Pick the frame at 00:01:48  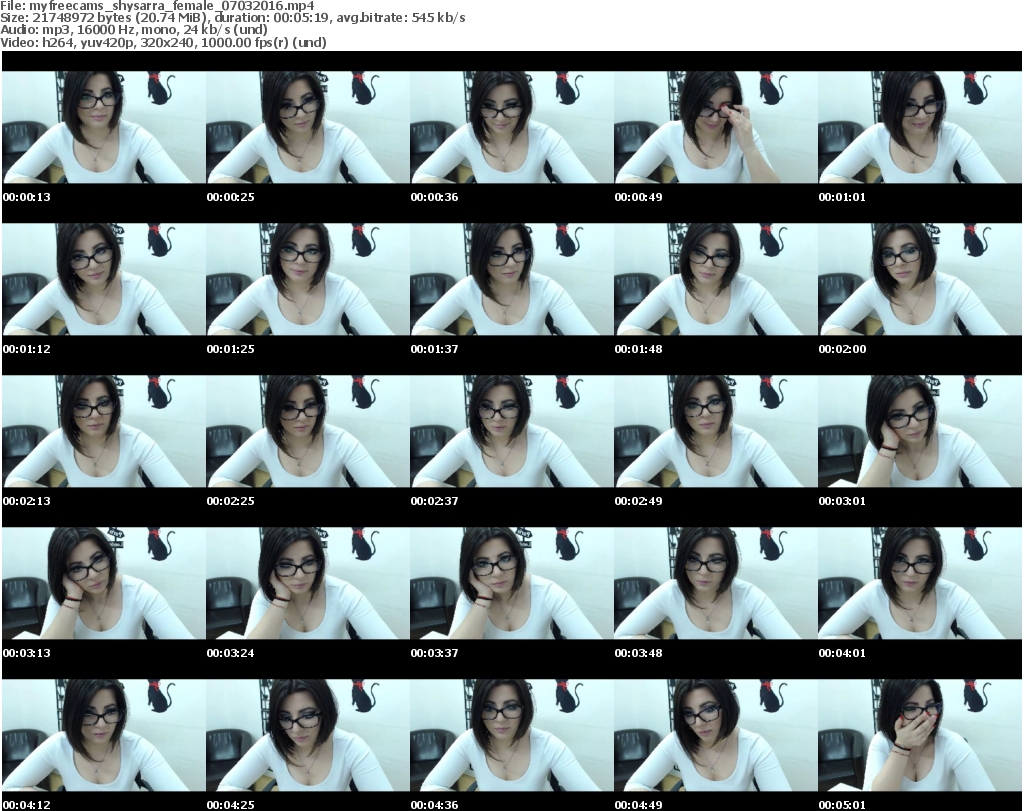715,279
